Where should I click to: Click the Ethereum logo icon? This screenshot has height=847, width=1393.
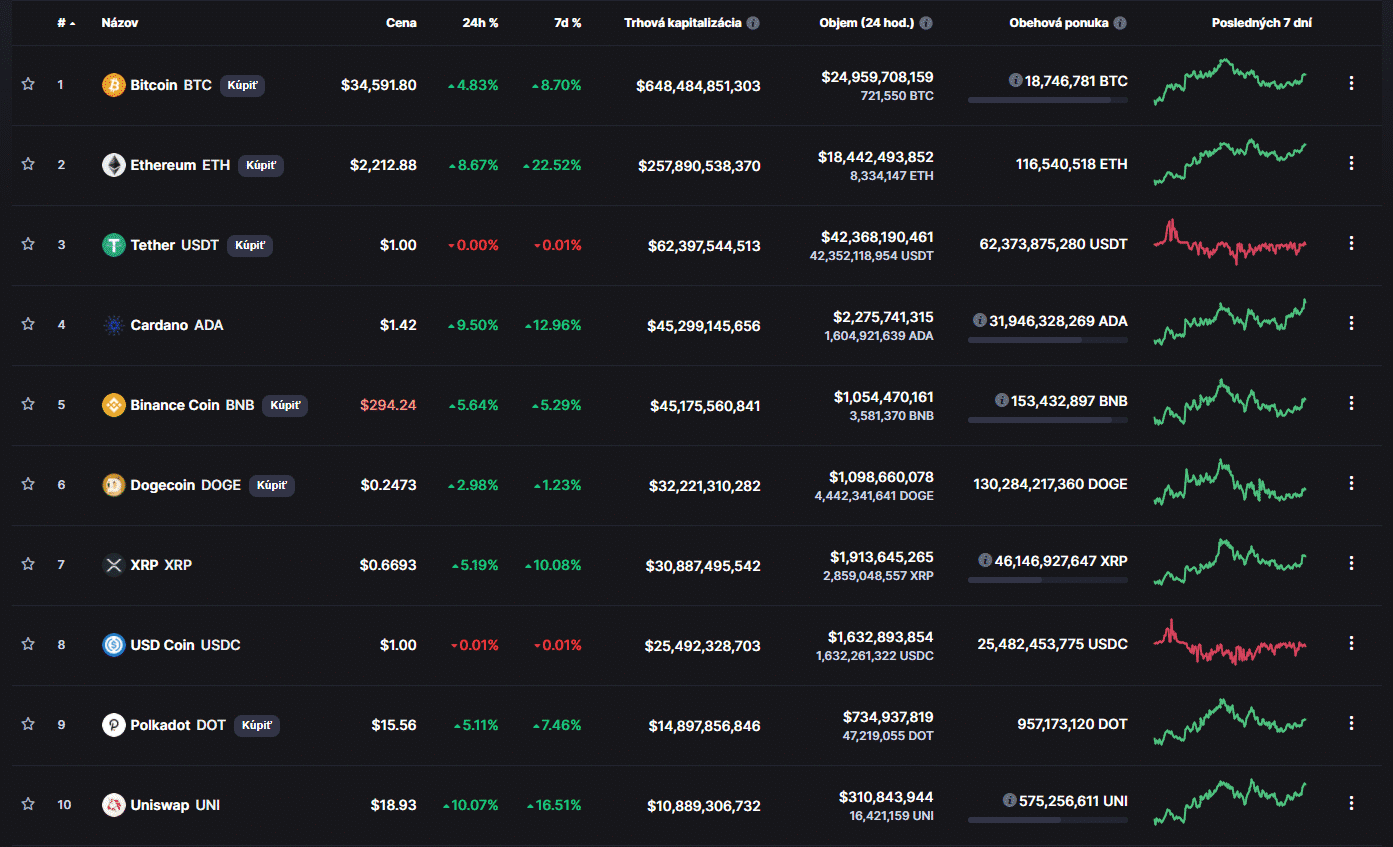click(x=114, y=165)
